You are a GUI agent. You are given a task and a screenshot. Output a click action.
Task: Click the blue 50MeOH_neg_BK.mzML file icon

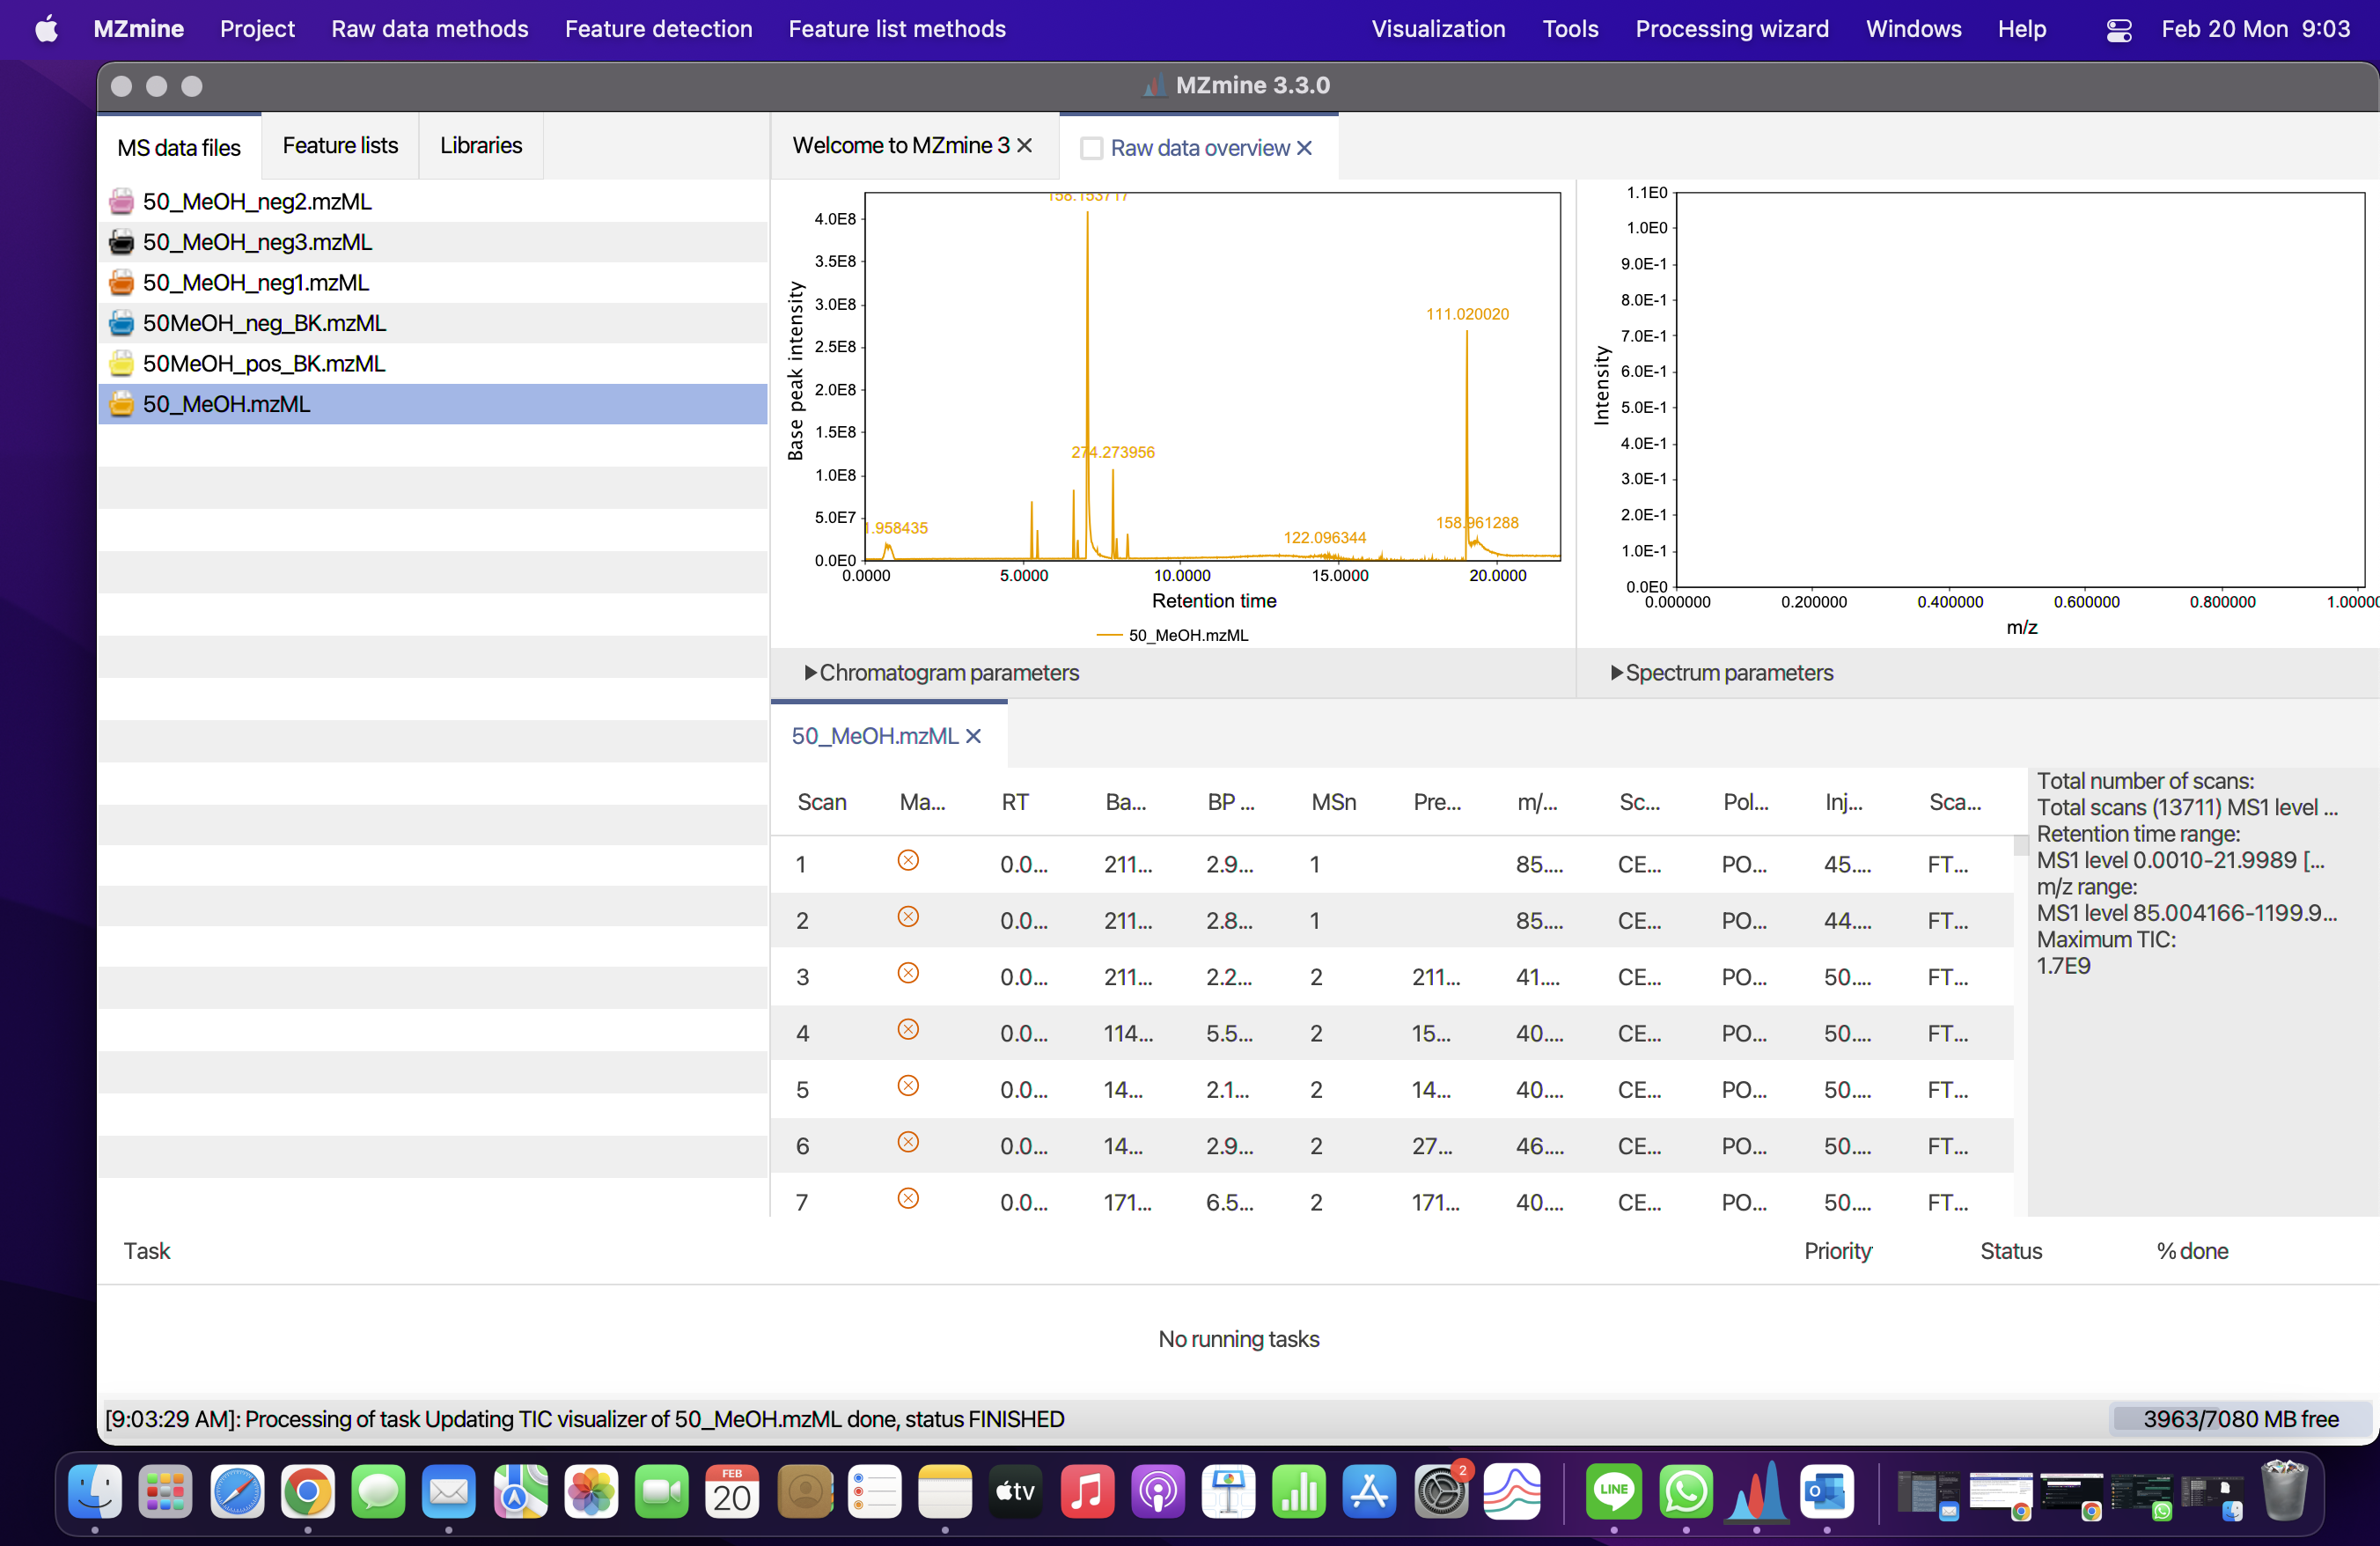[x=121, y=323]
